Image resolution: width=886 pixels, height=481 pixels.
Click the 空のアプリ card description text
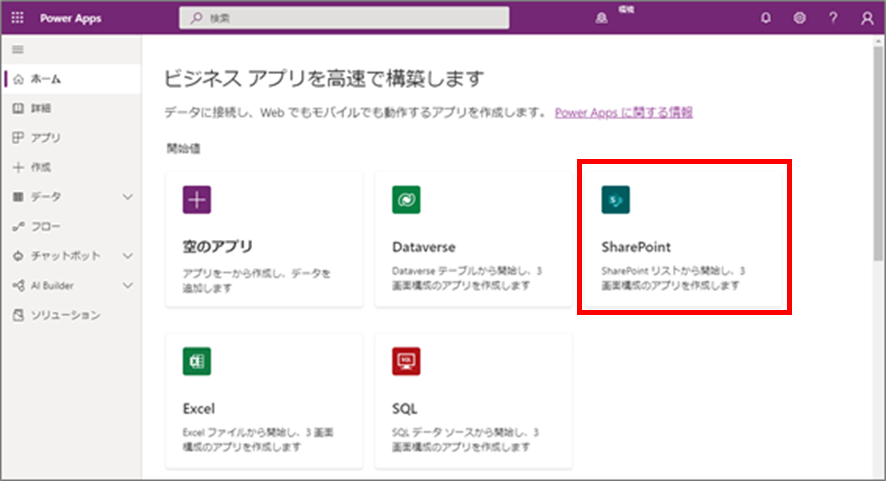coord(256,281)
